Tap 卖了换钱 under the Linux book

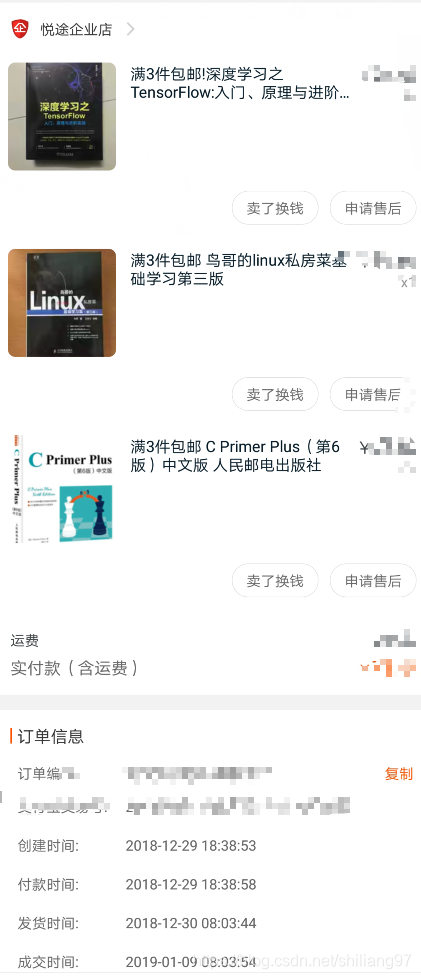(x=275, y=394)
